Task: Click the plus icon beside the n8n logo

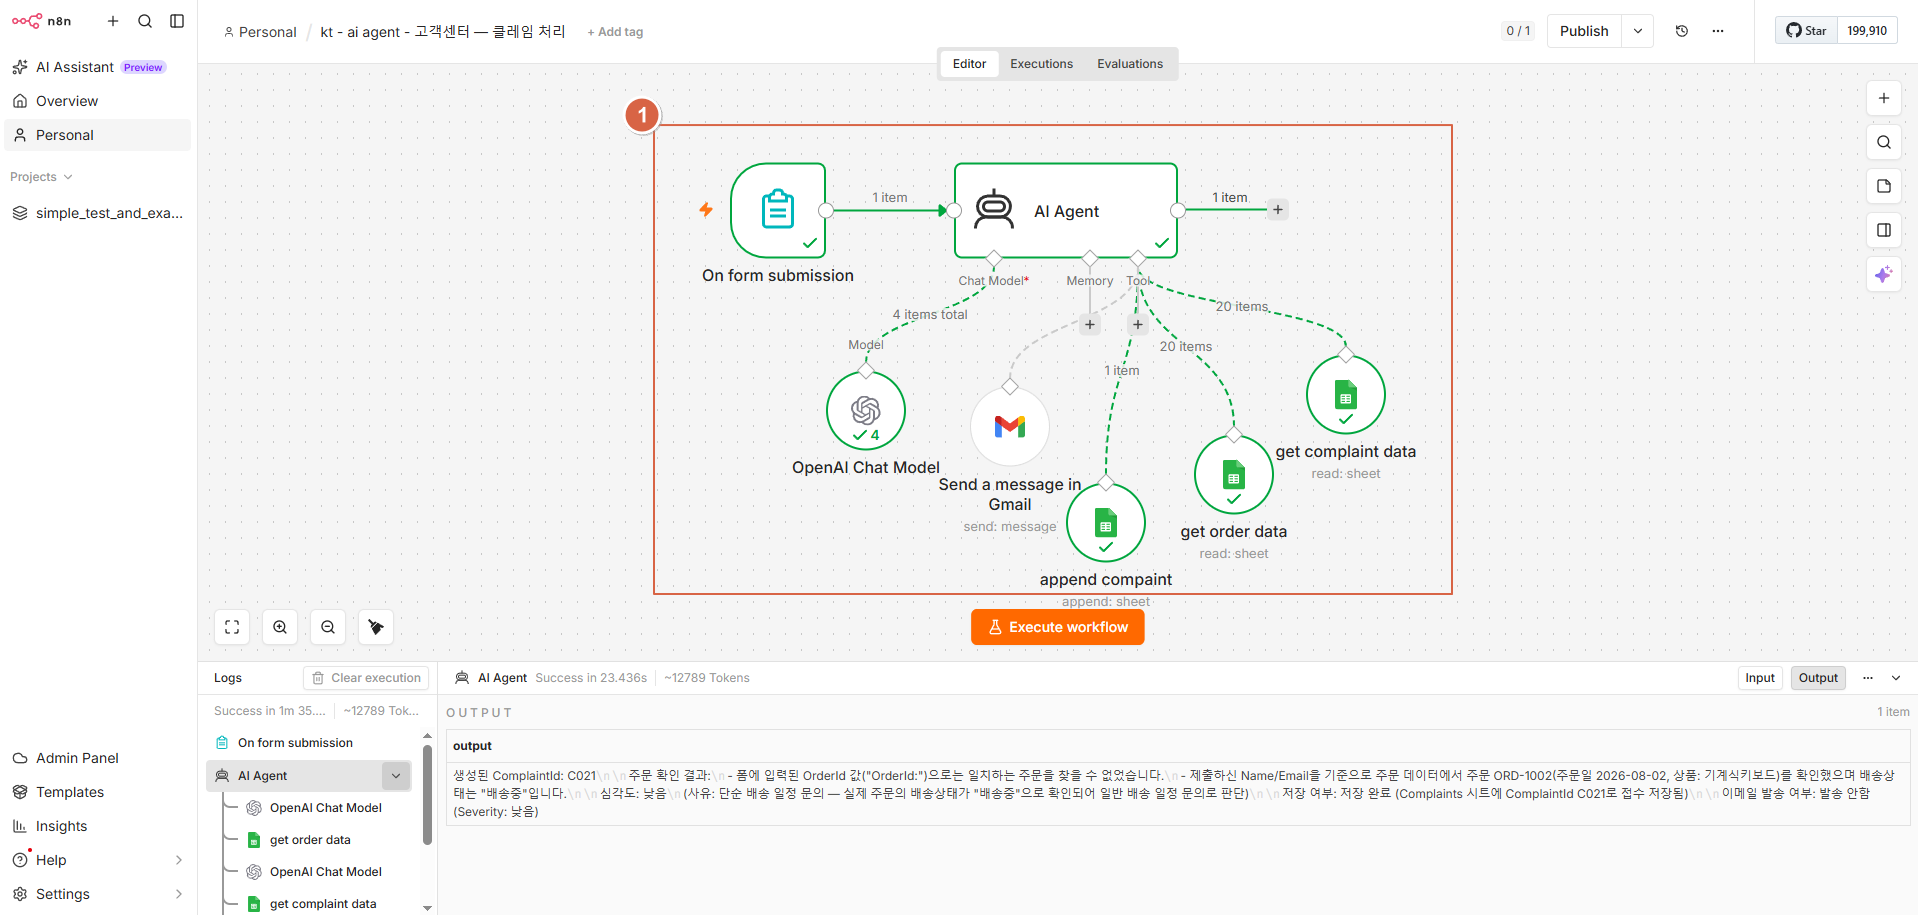Action: coord(113,21)
